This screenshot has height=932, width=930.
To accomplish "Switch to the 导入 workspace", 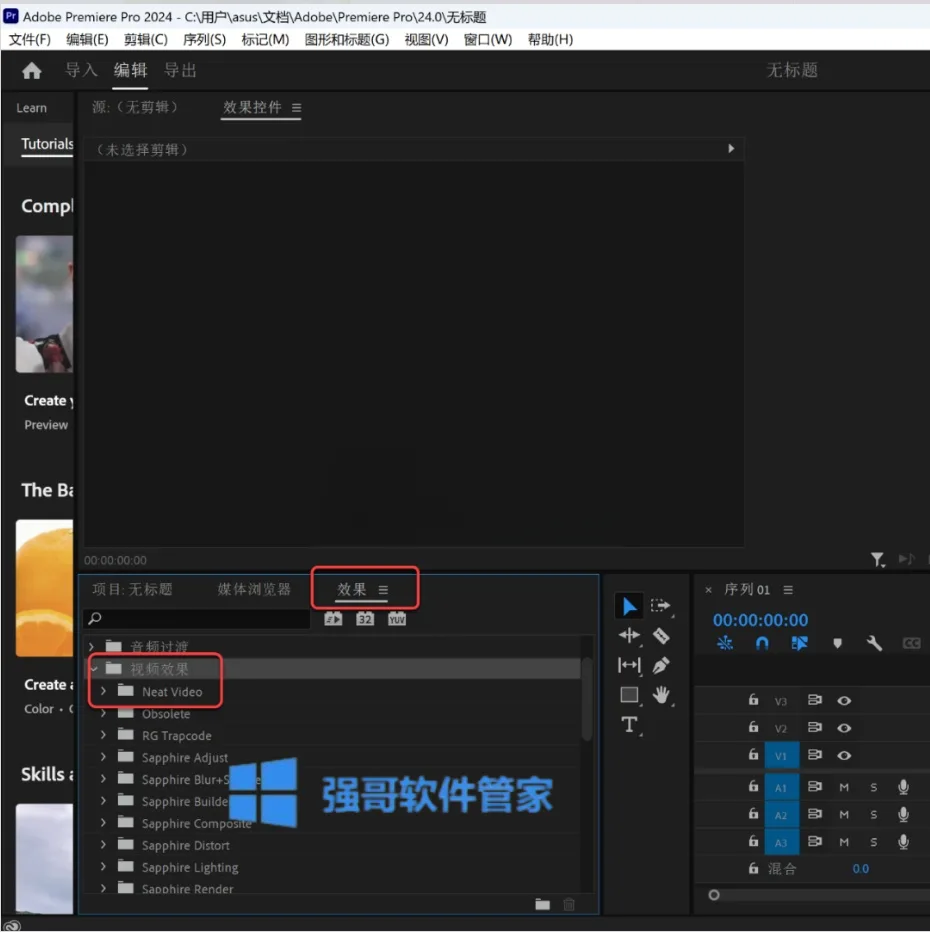I will point(81,70).
